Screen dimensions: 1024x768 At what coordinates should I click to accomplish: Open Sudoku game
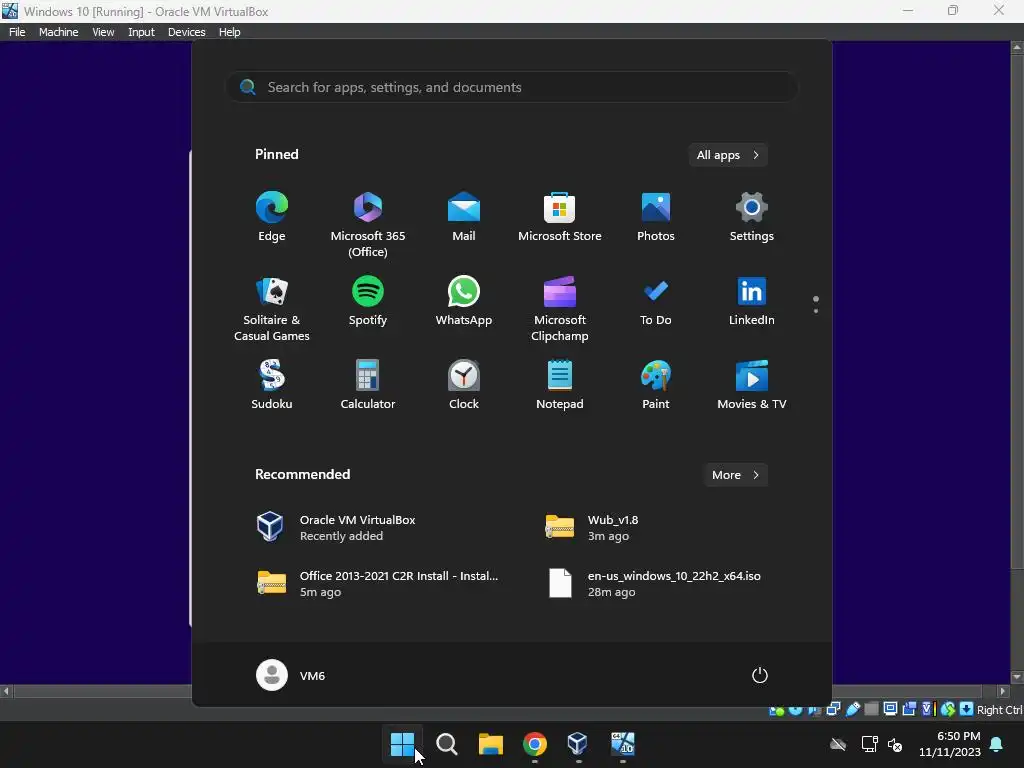point(272,385)
